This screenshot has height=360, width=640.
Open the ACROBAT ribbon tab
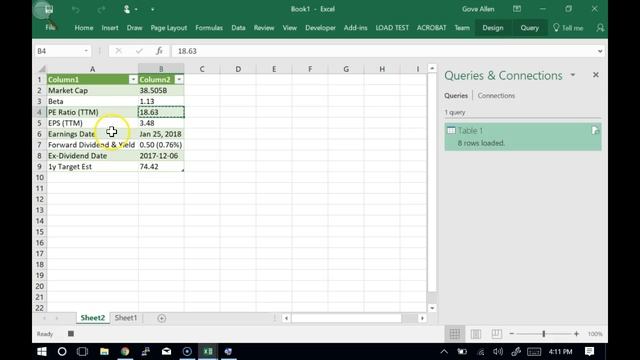coord(431,28)
